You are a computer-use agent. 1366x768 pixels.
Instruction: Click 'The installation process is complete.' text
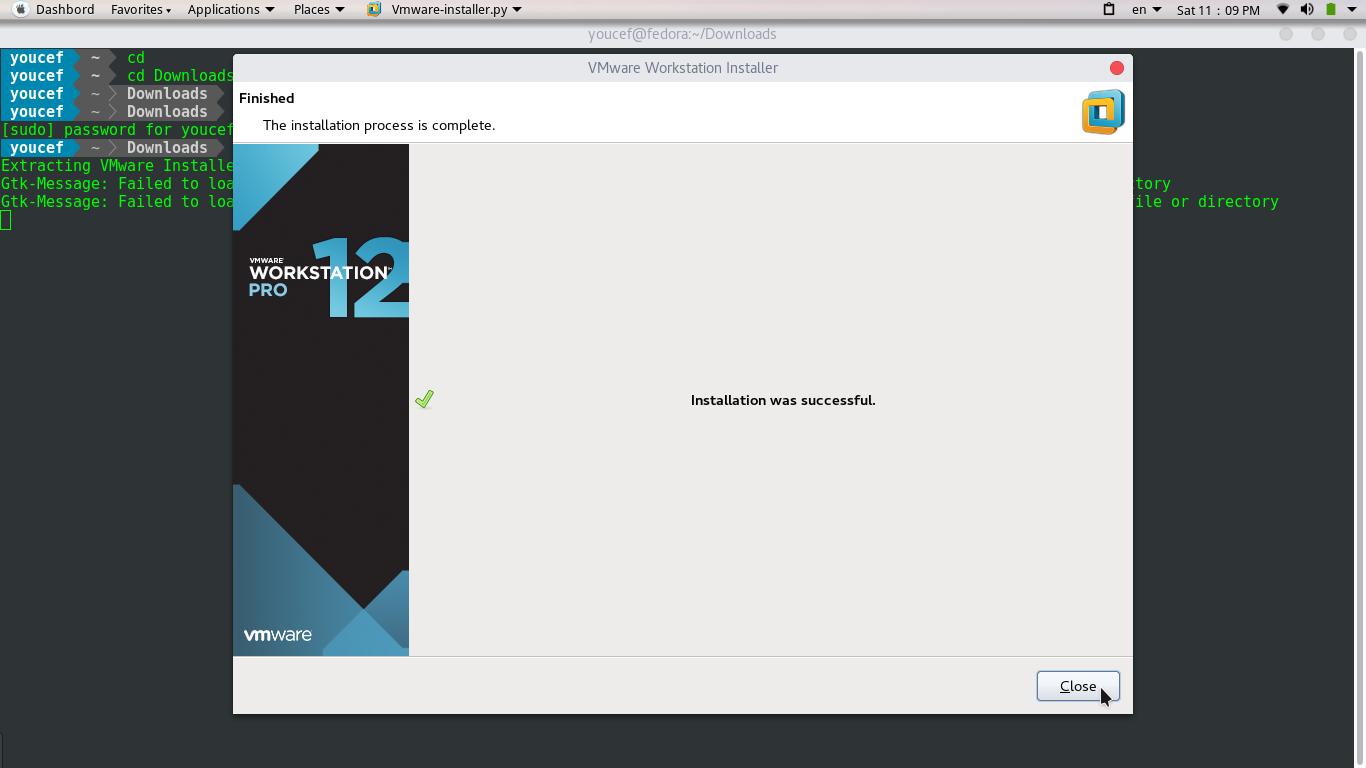[379, 125]
